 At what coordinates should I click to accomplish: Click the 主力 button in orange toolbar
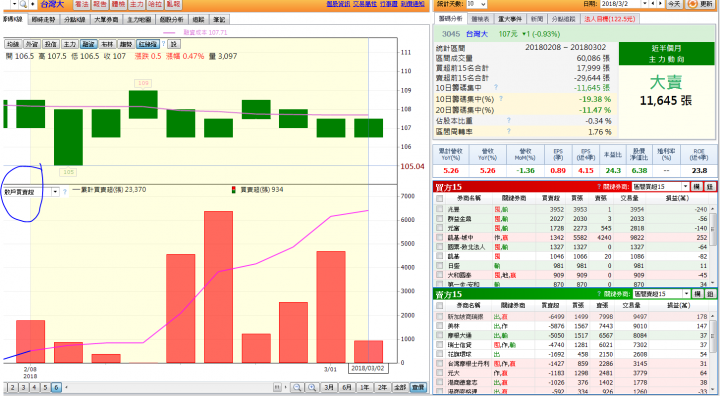pyautogui.click(x=137, y=5)
